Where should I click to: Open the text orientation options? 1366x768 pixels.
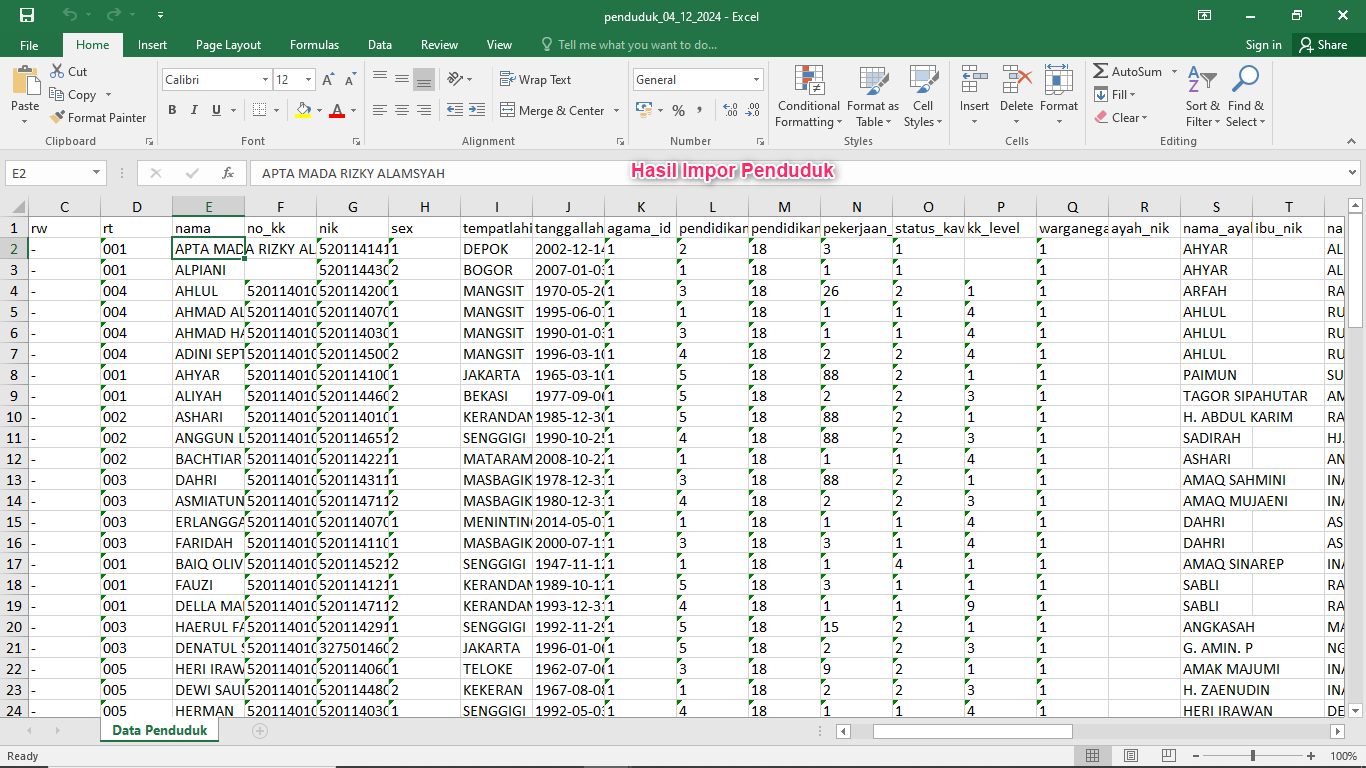460,79
